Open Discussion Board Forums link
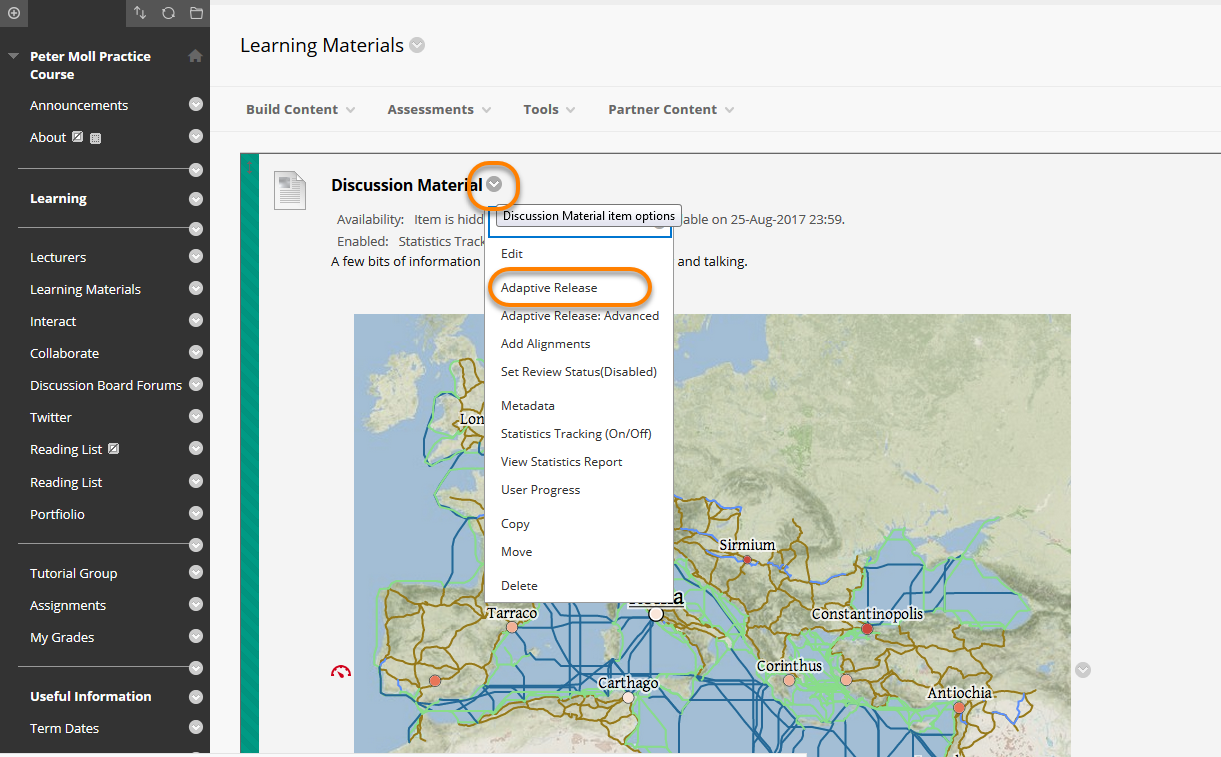The height and width of the screenshot is (757, 1221). tap(106, 385)
